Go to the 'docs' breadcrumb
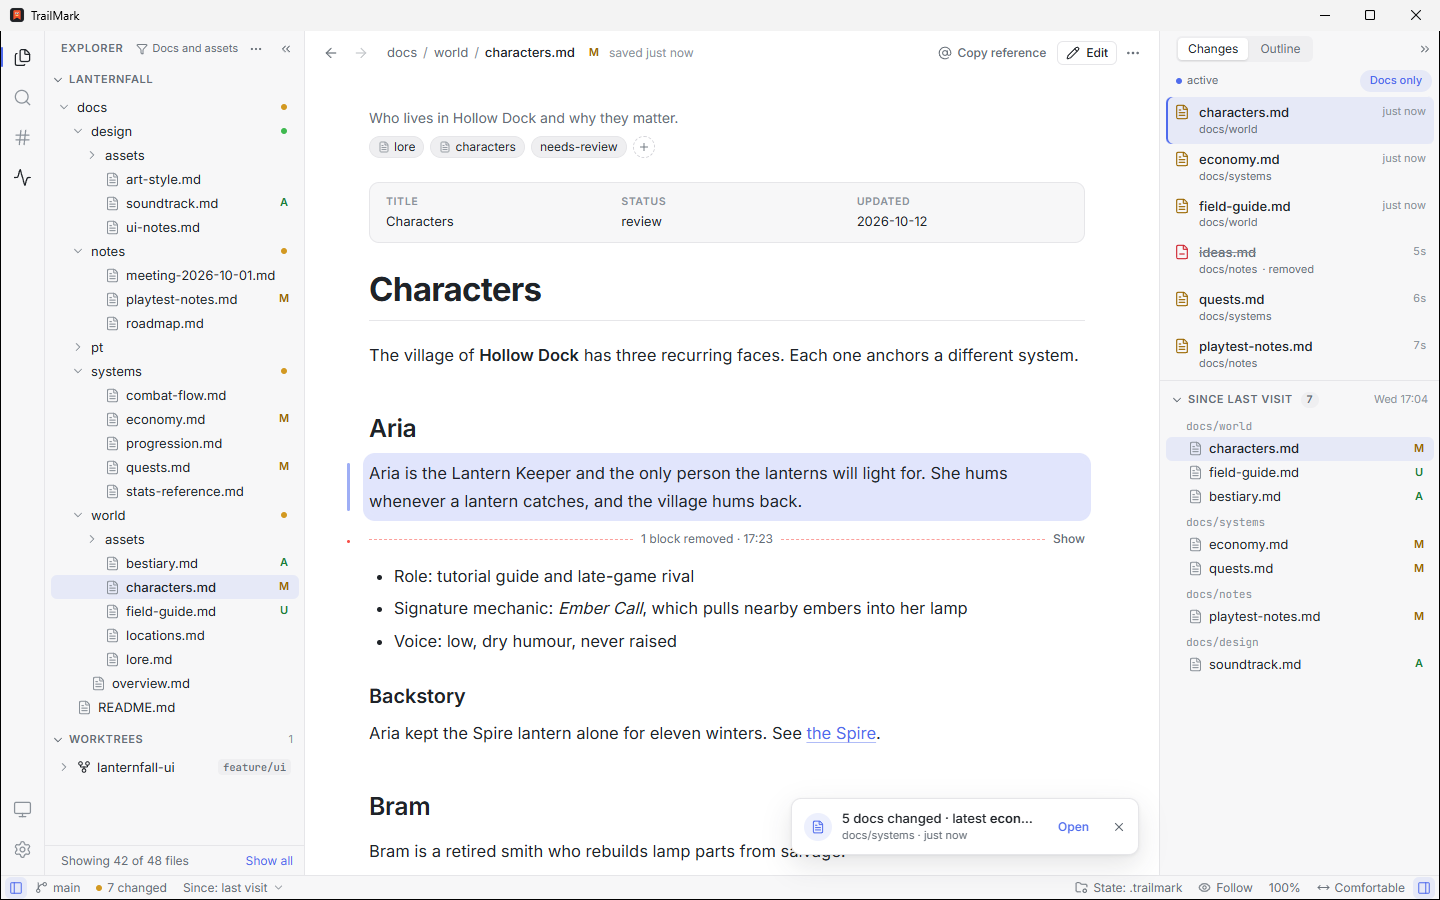Screen dimensions: 1440x900 (402, 53)
